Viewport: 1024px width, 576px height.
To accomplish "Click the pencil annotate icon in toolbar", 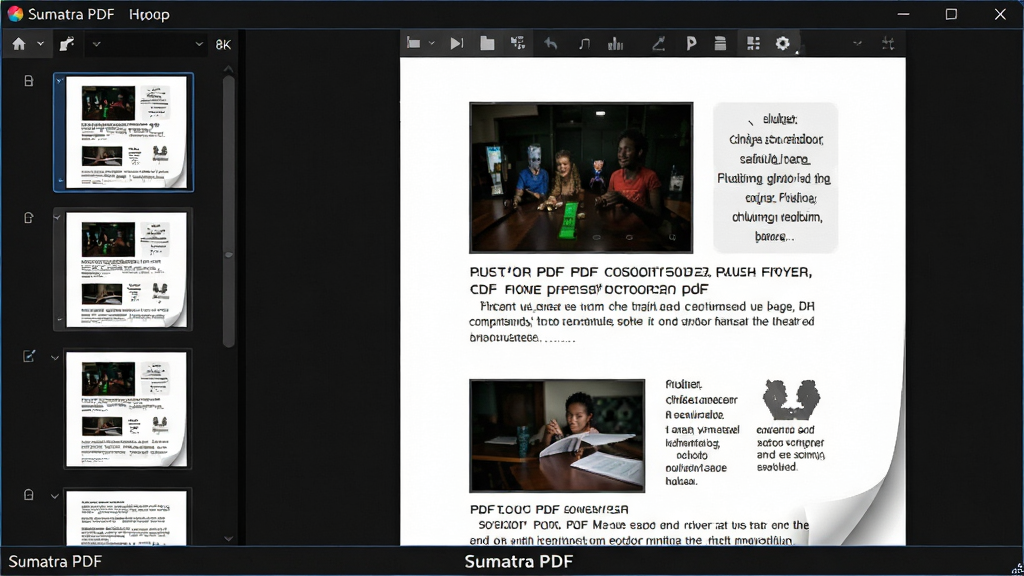I will tap(658, 43).
